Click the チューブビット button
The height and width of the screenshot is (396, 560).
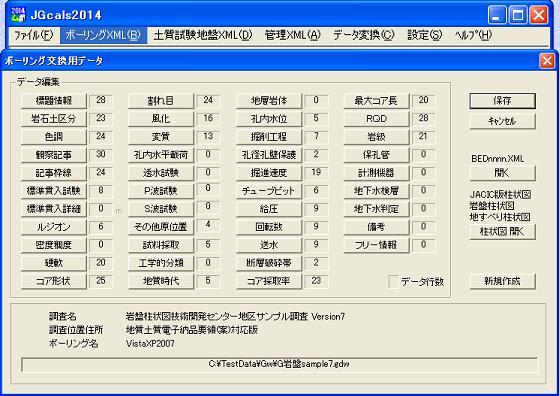click(x=269, y=191)
